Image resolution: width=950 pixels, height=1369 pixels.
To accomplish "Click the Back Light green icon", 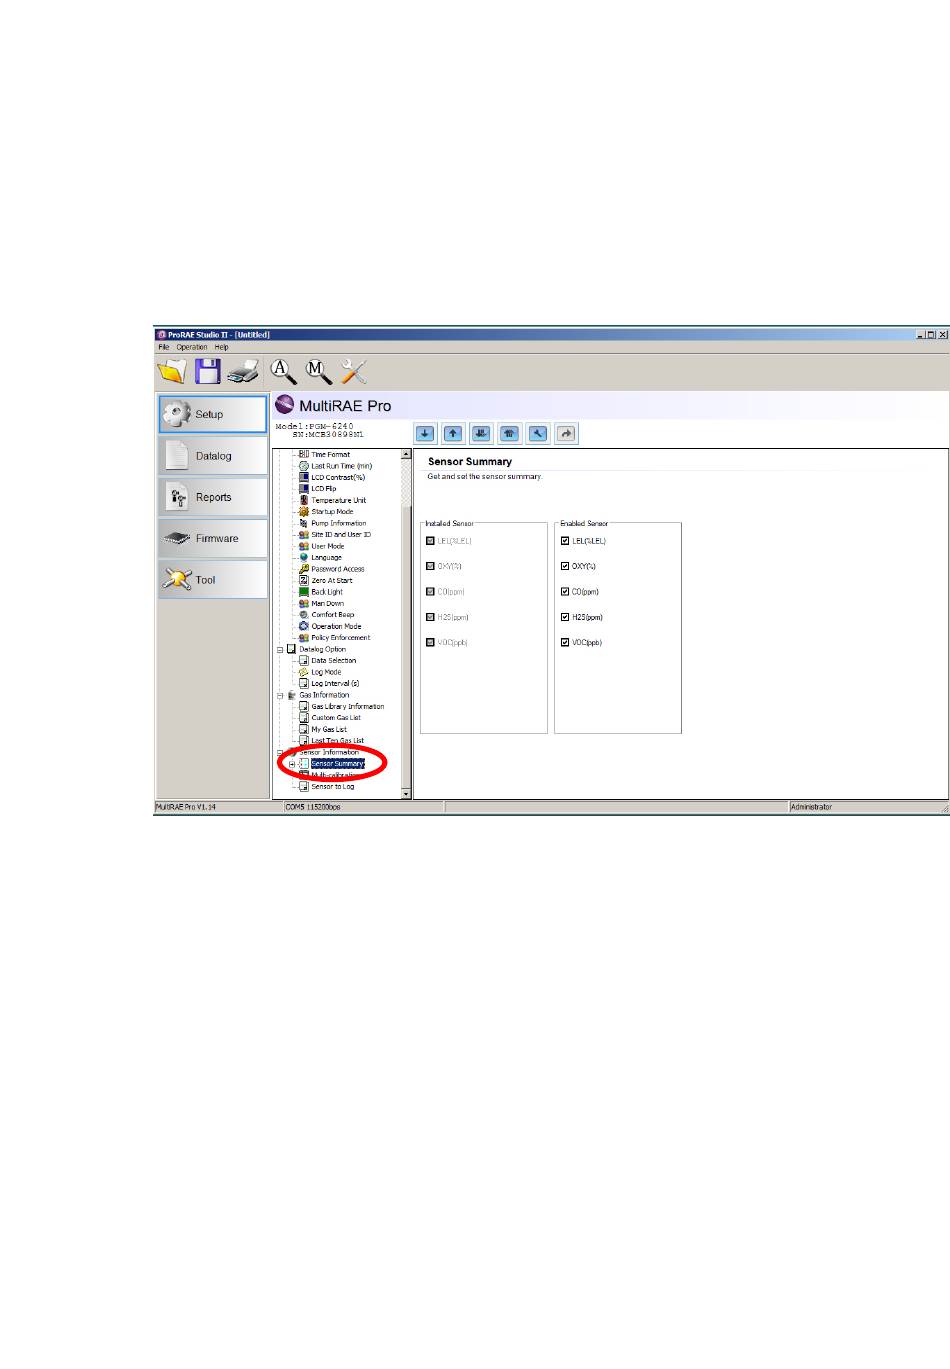I will coord(304,592).
